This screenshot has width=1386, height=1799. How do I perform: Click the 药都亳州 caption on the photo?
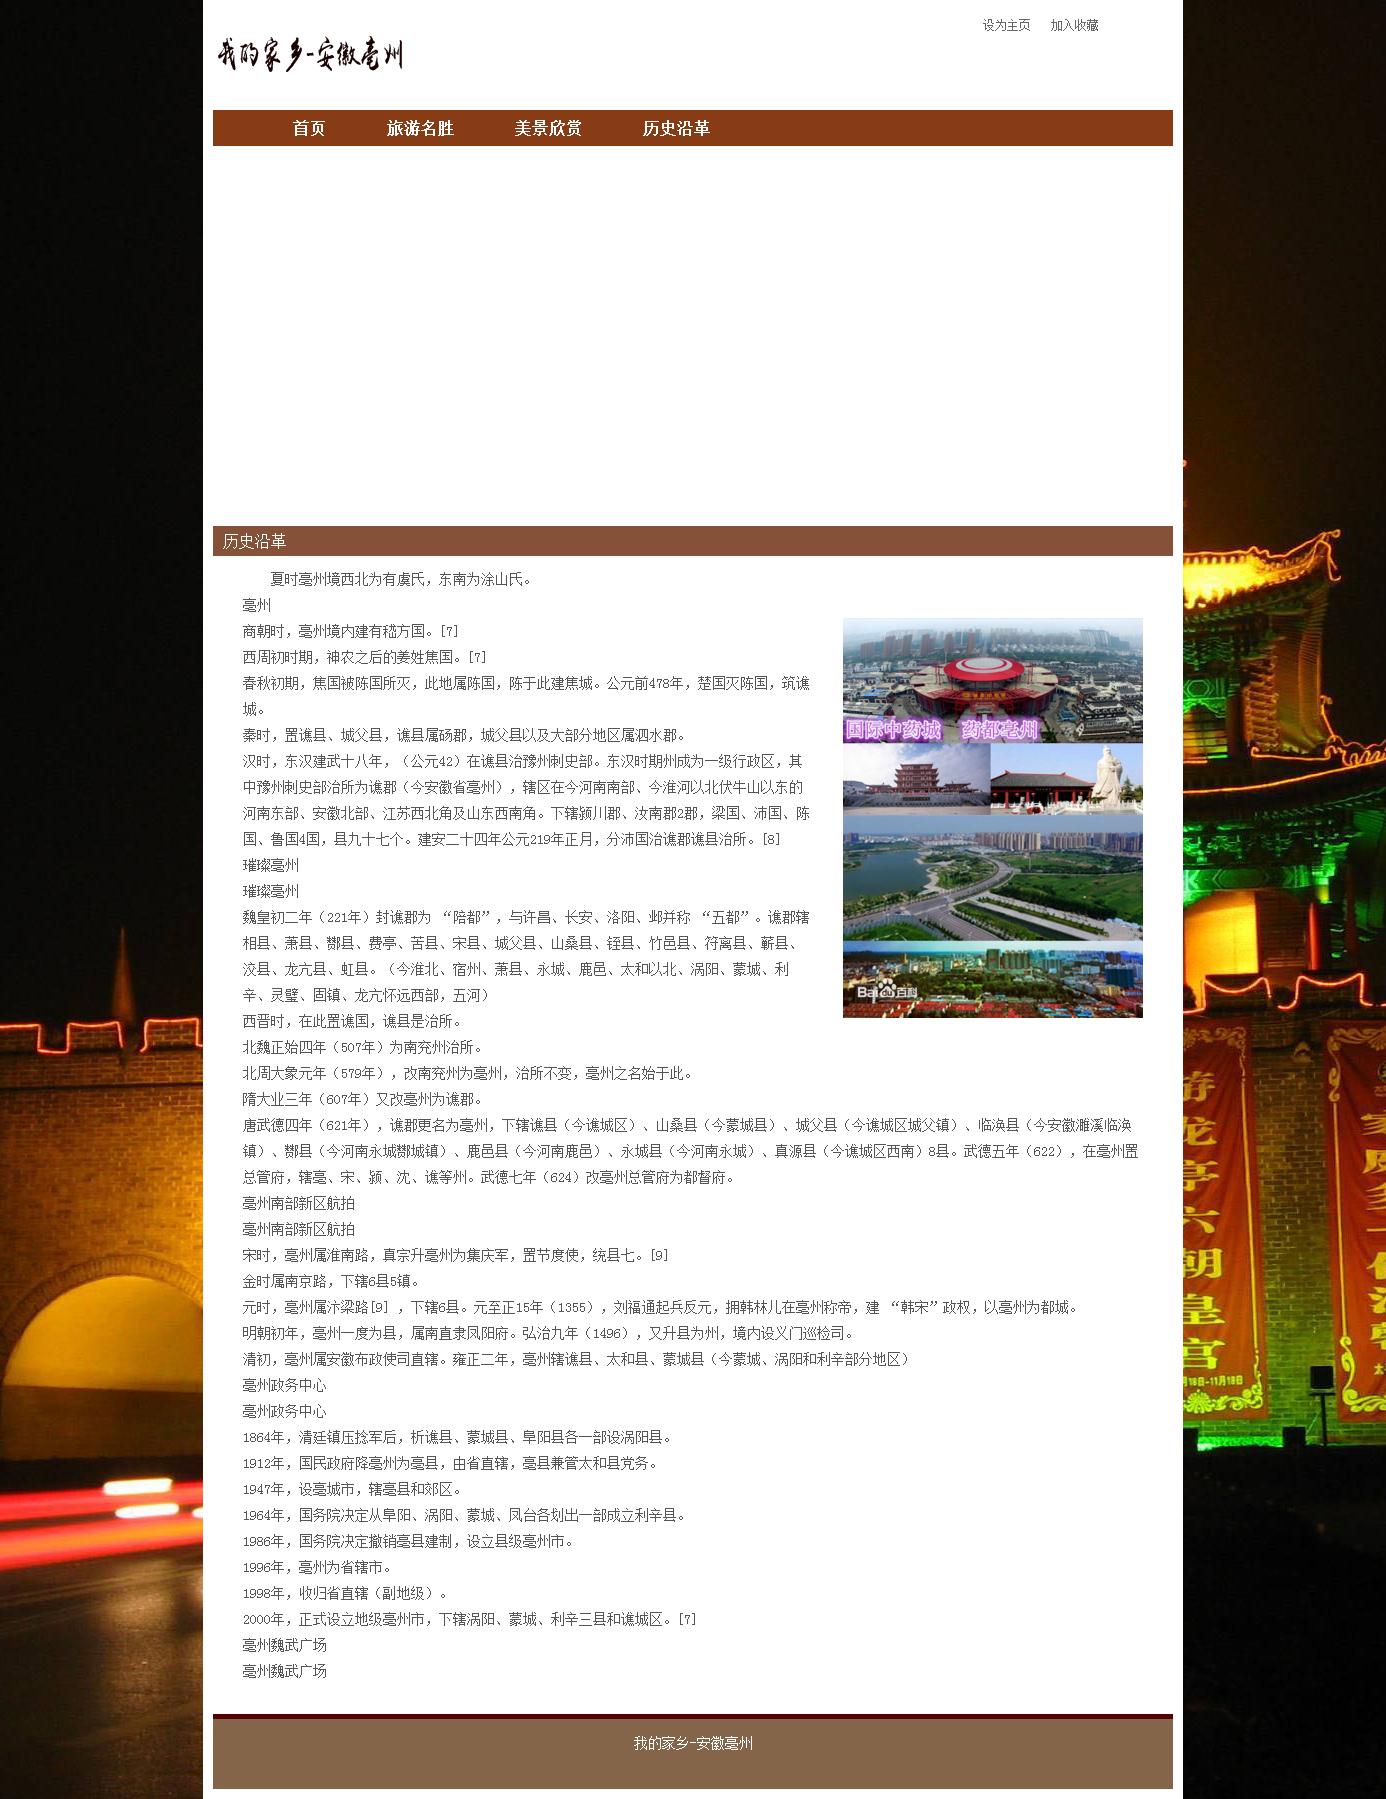point(1000,729)
